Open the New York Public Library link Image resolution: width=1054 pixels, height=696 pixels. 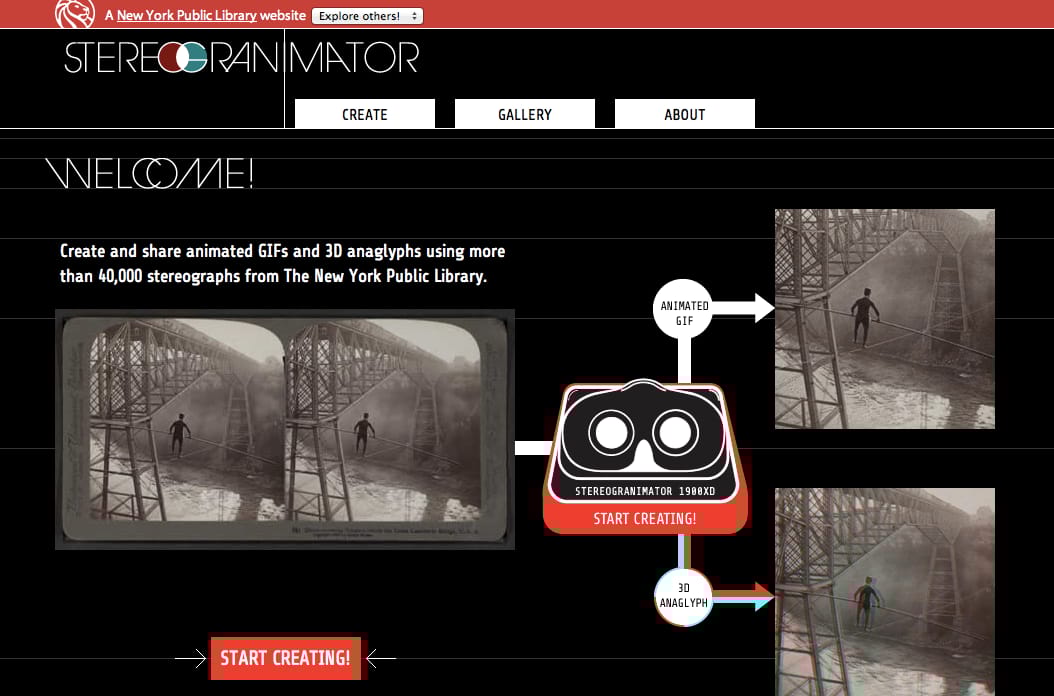pos(186,15)
